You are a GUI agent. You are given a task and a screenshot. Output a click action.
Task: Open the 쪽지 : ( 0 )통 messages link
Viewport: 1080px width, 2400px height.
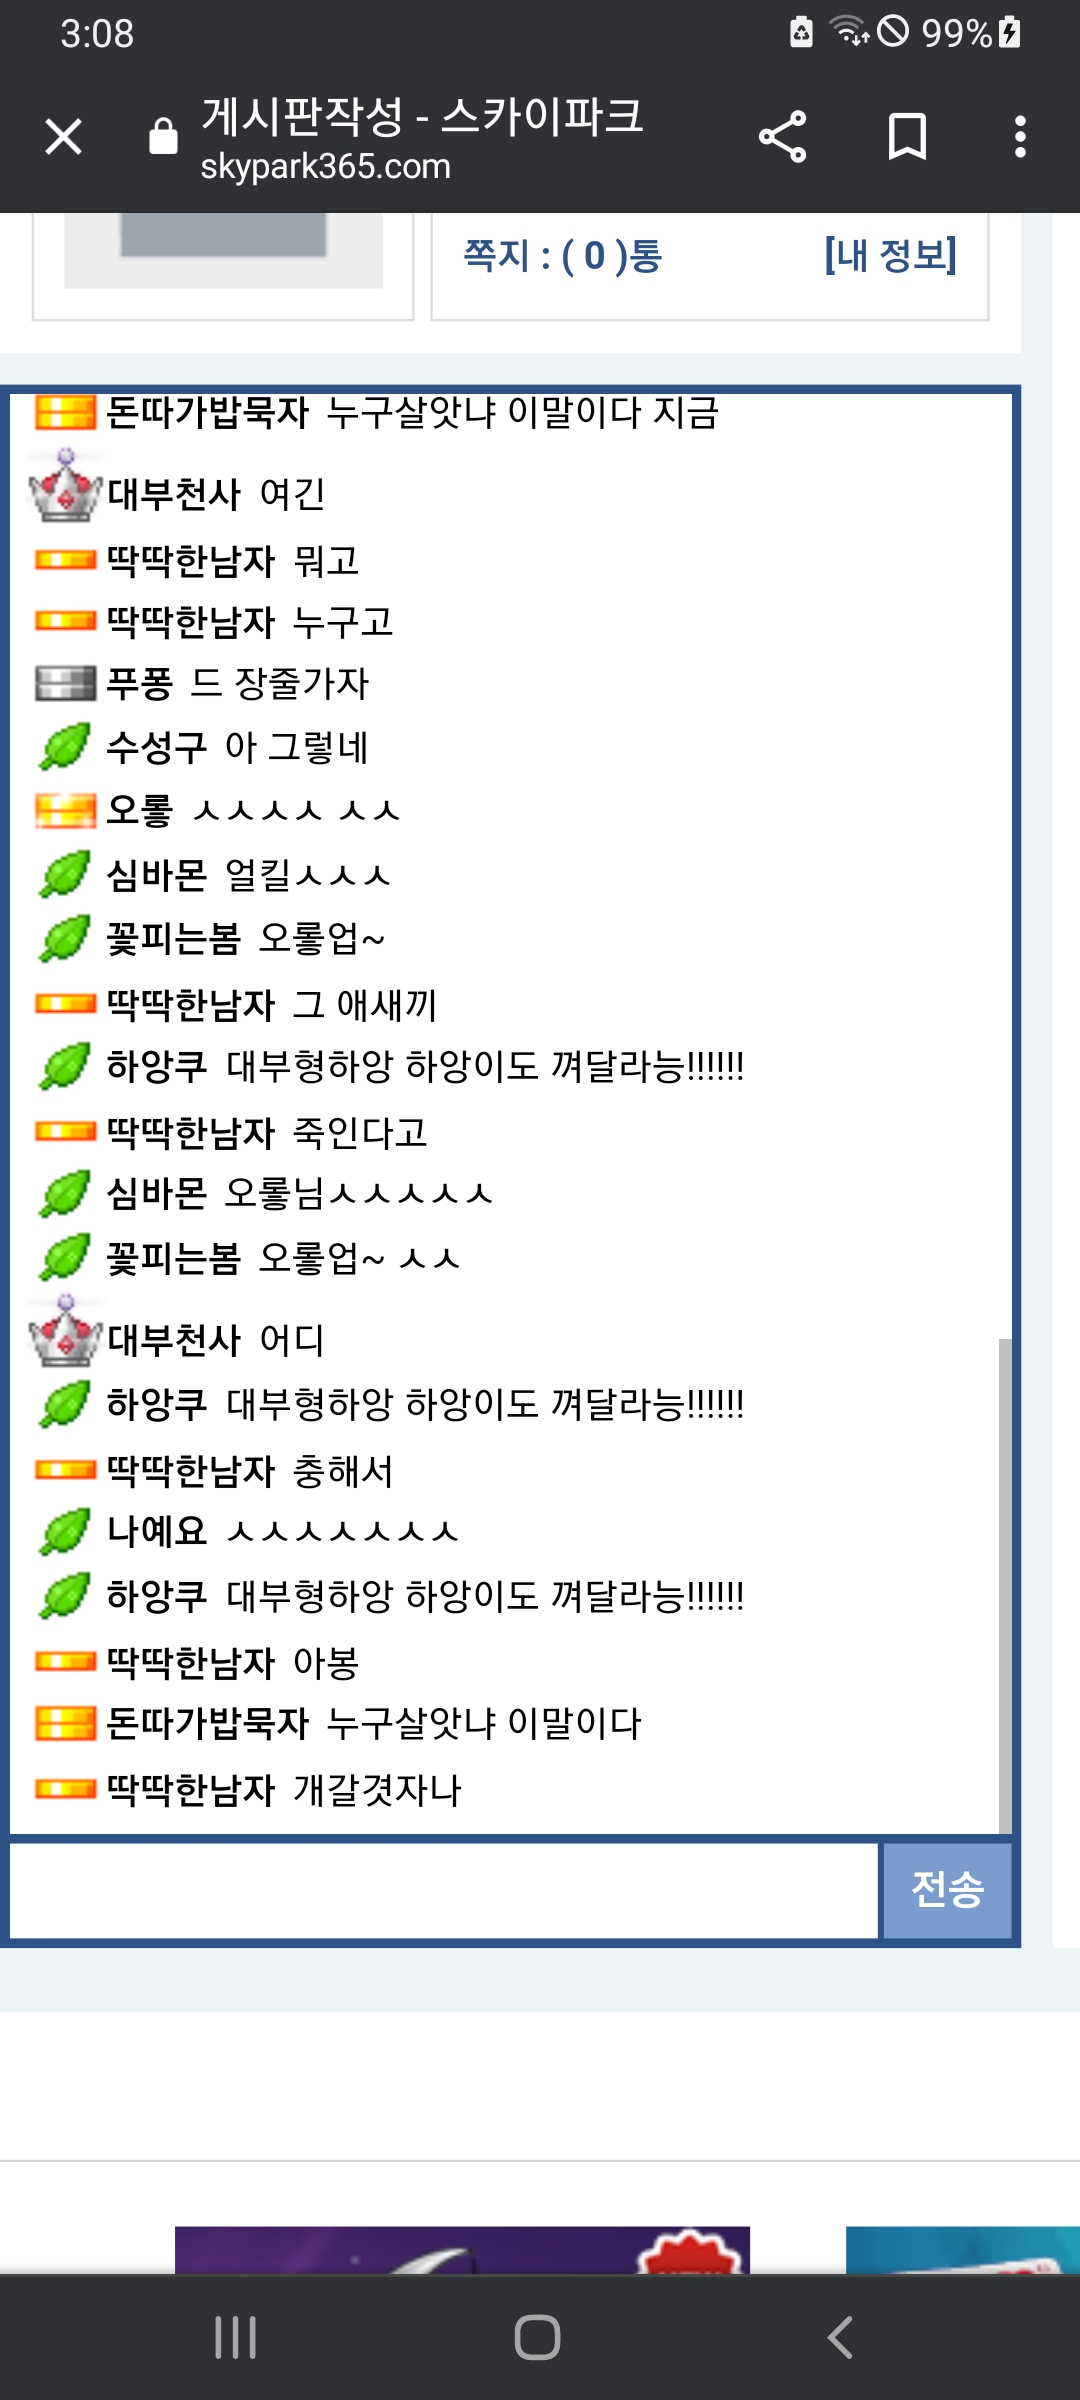562,256
